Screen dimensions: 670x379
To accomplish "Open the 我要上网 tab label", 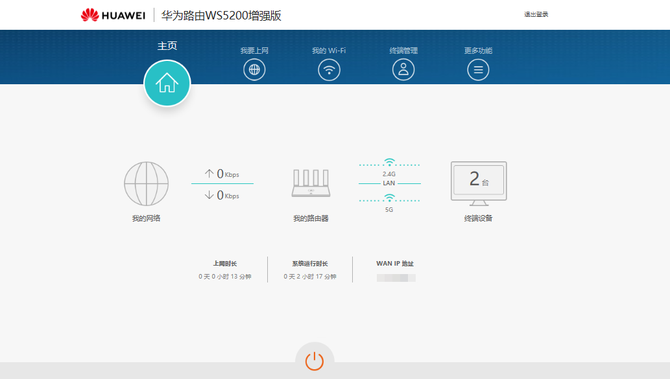I will 254,50.
